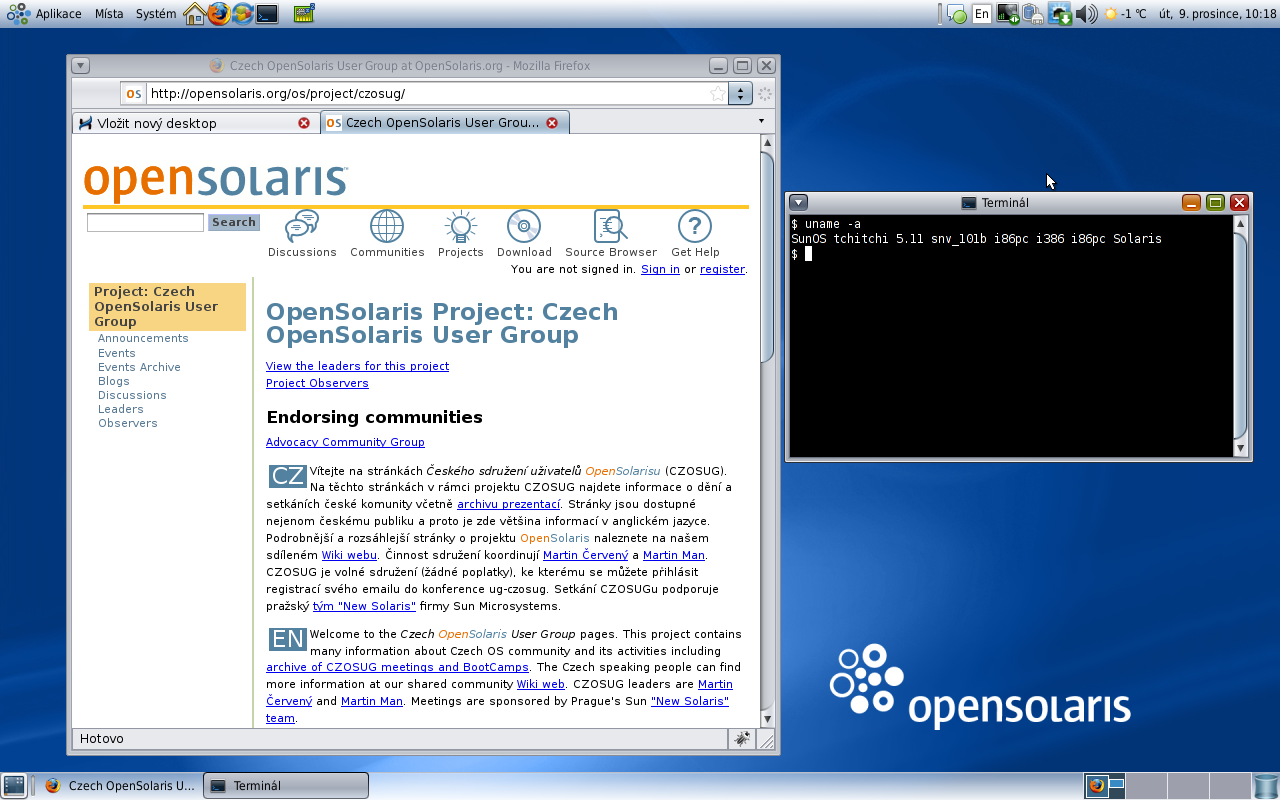Screen dimensions: 1280x800
Task: Open the package update manager launcher
Action: [x=242, y=14]
